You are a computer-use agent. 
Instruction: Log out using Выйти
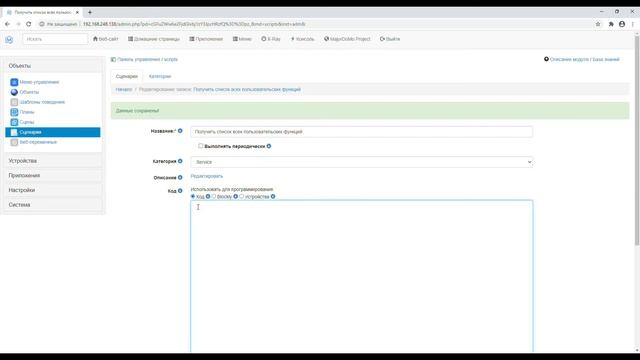390,39
